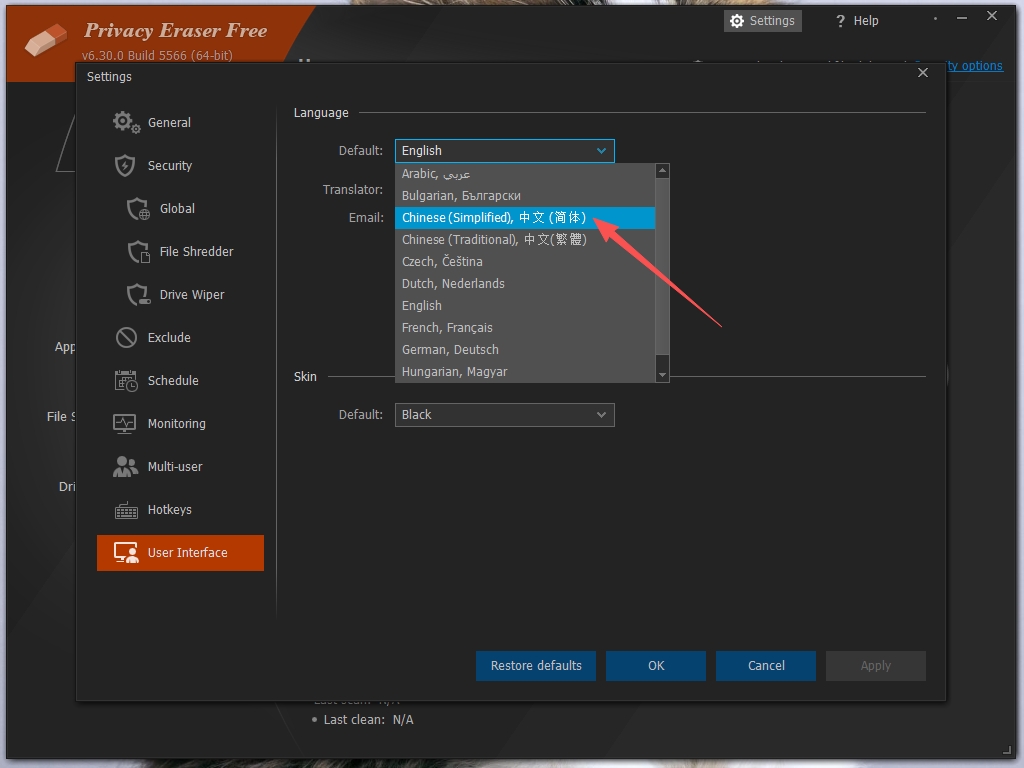Expand the Skin dropdown showing Black
The image size is (1024, 768).
pos(504,415)
